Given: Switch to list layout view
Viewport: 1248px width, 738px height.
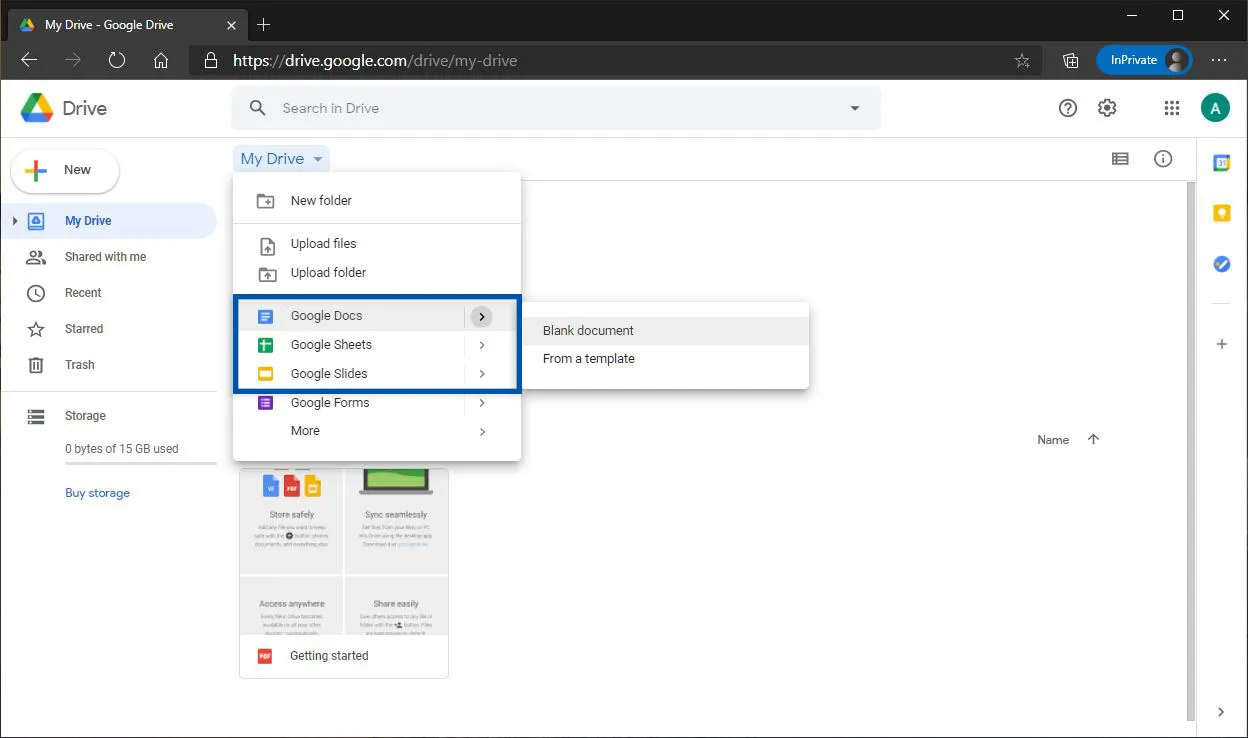Looking at the screenshot, I should tap(1120, 158).
